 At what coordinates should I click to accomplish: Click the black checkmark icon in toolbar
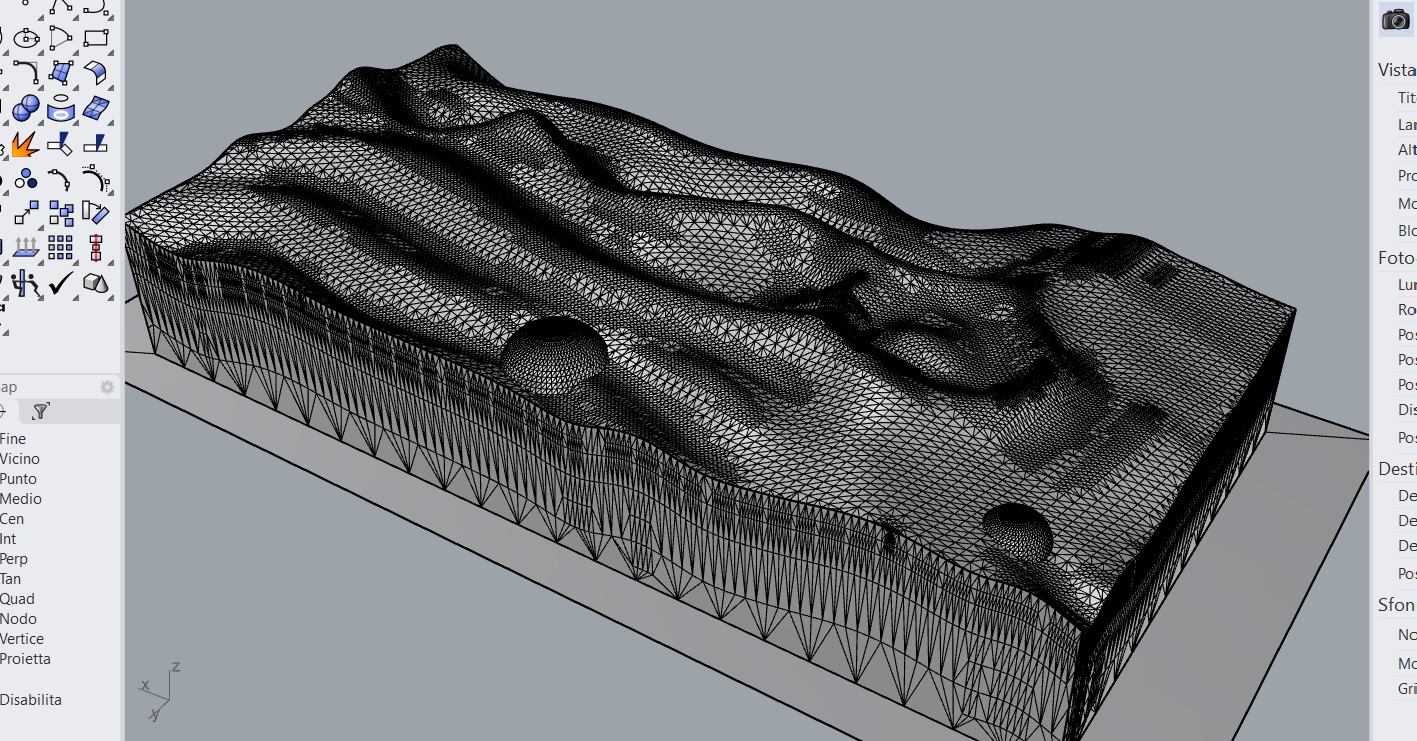tap(61, 283)
